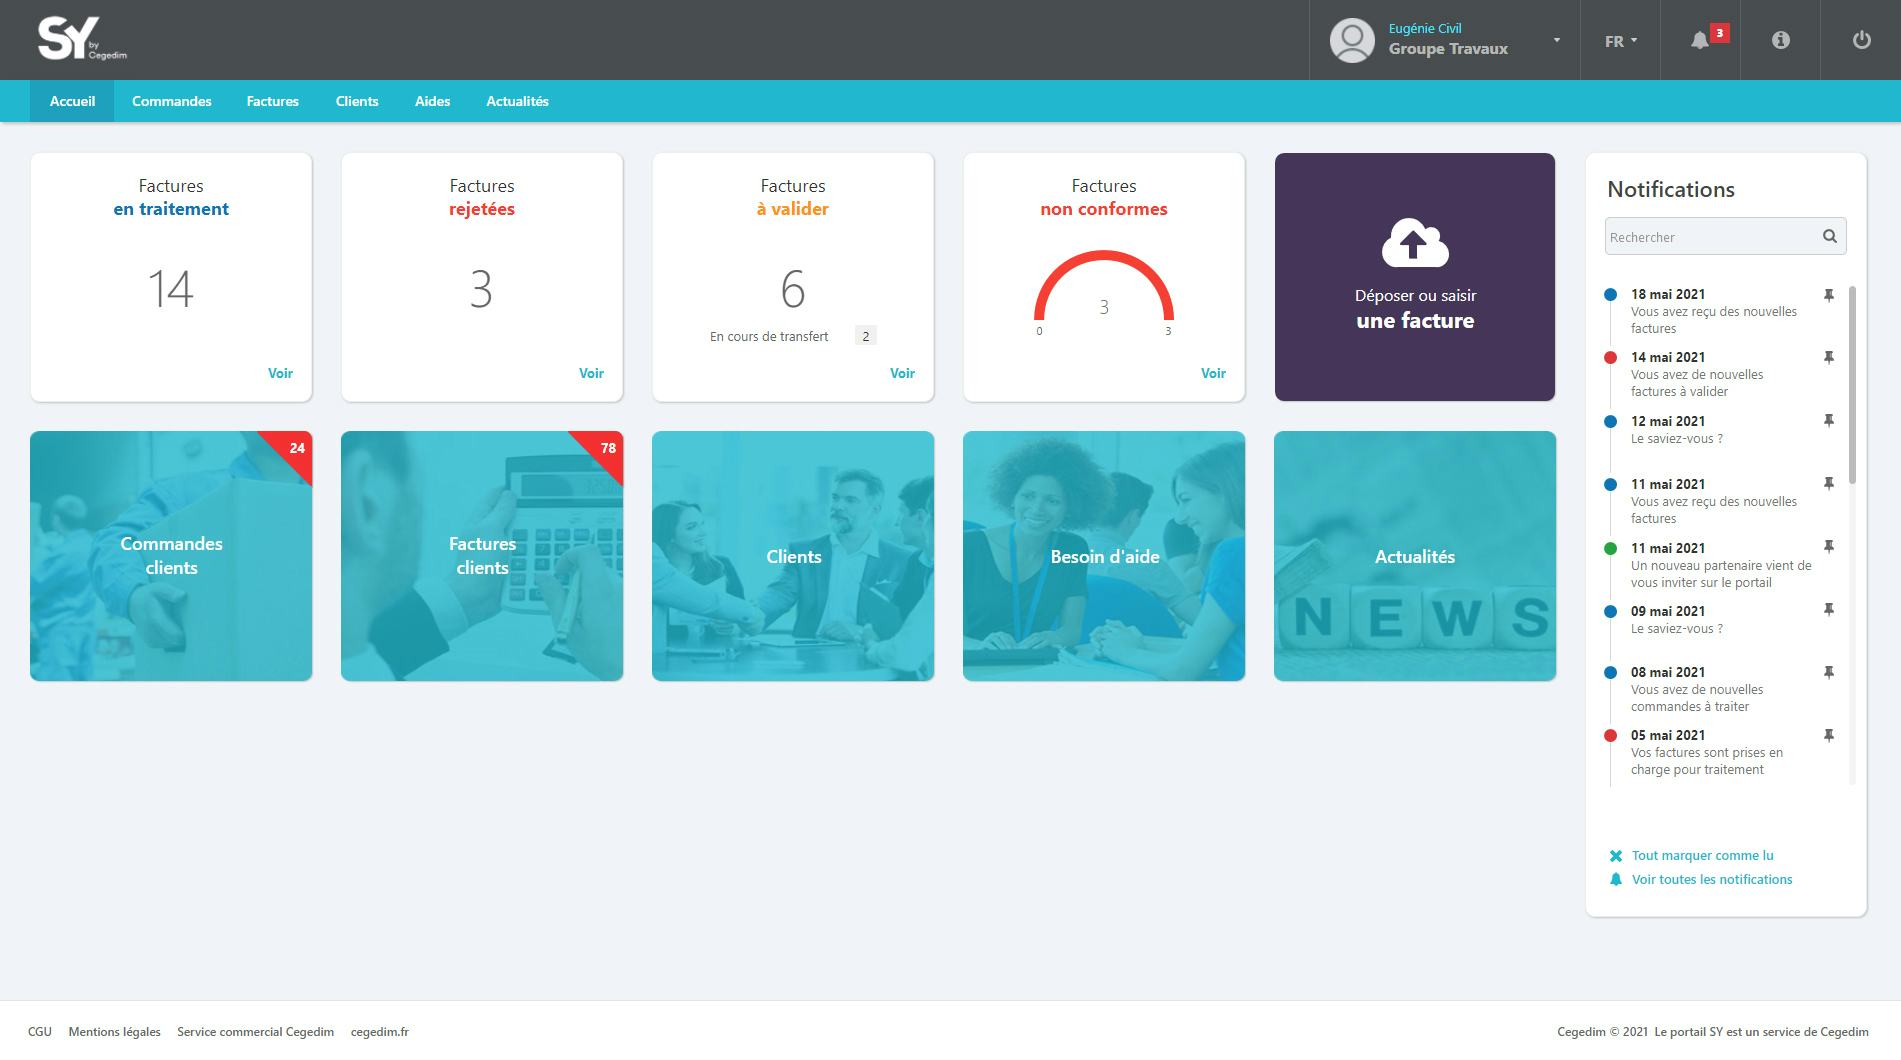The width and height of the screenshot is (1901, 1060).
Task: Click the green dot on the partner invitation notification
Action: click(1612, 548)
